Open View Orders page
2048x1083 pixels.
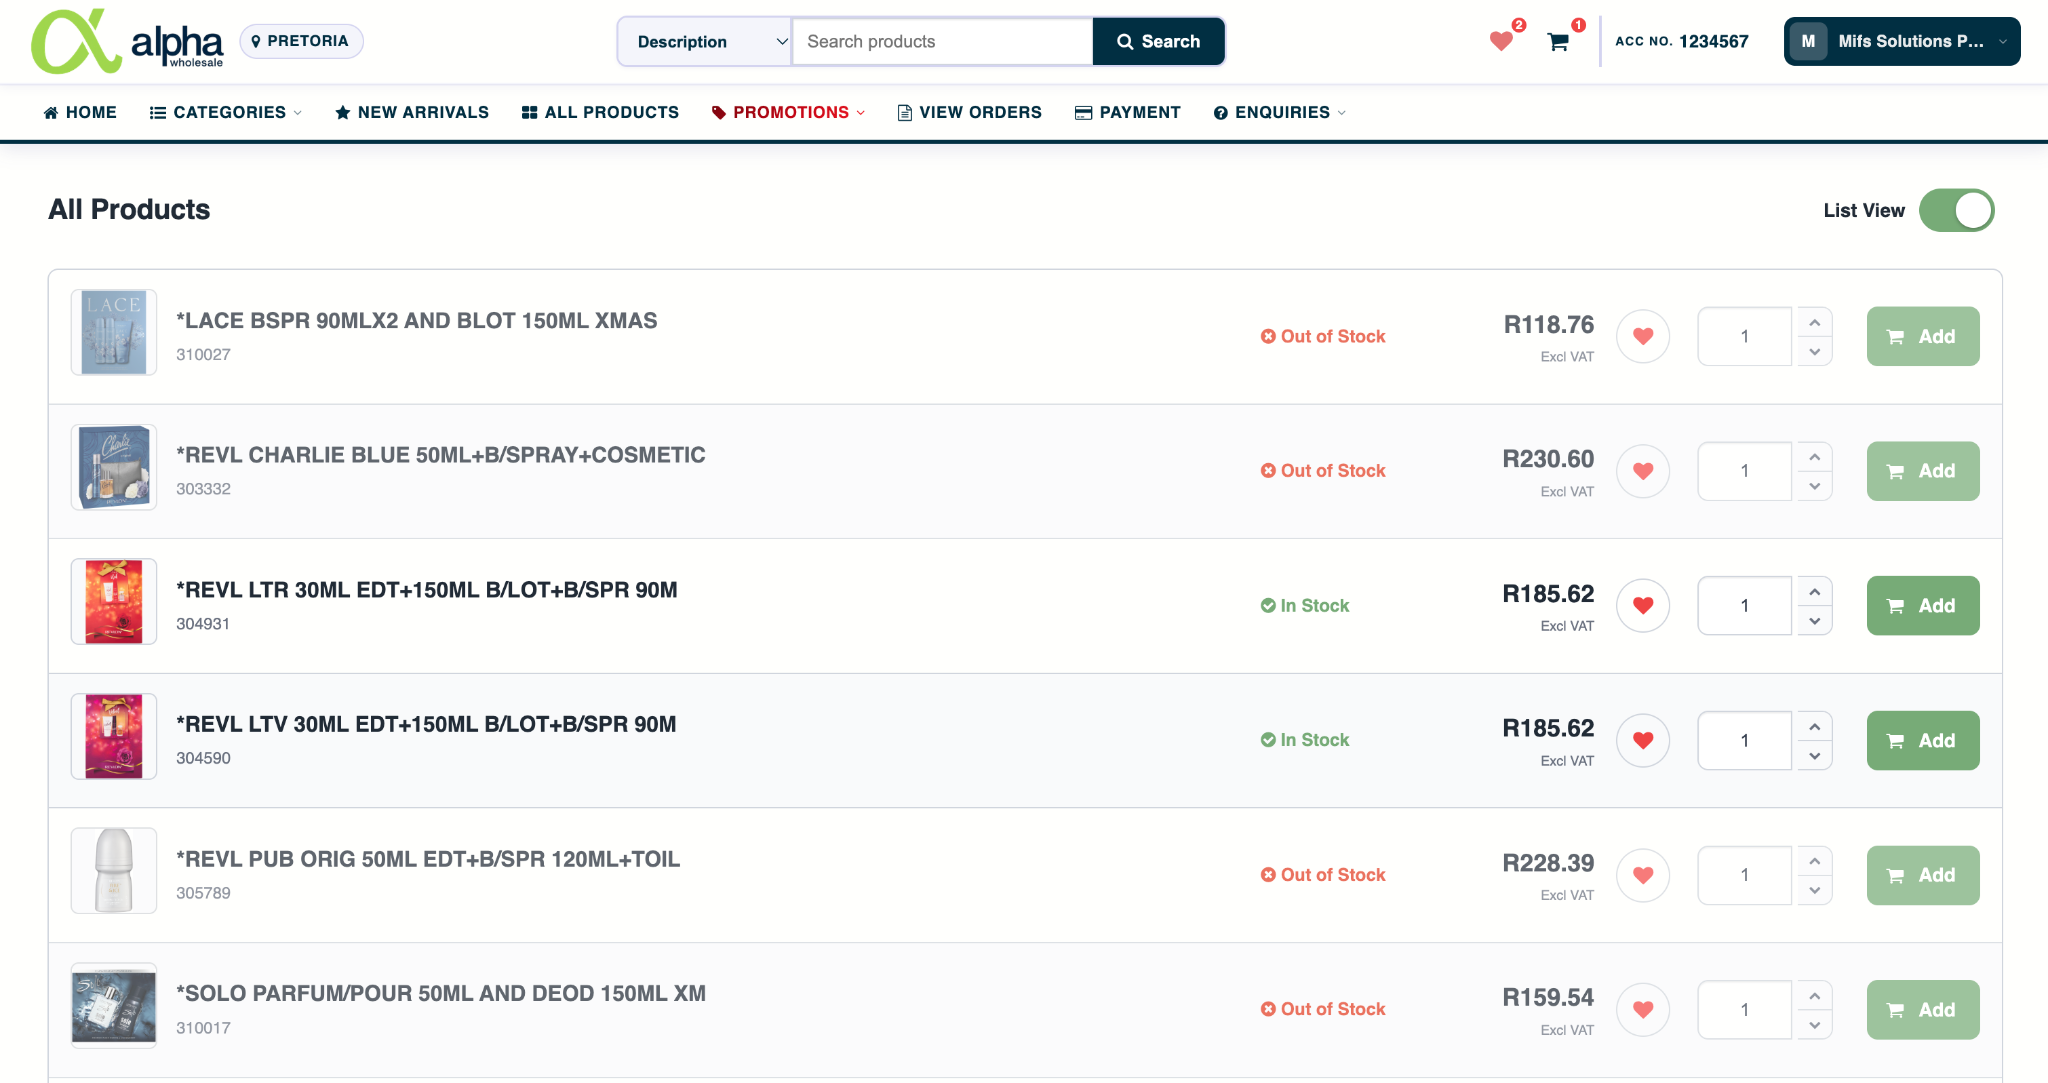pos(969,112)
